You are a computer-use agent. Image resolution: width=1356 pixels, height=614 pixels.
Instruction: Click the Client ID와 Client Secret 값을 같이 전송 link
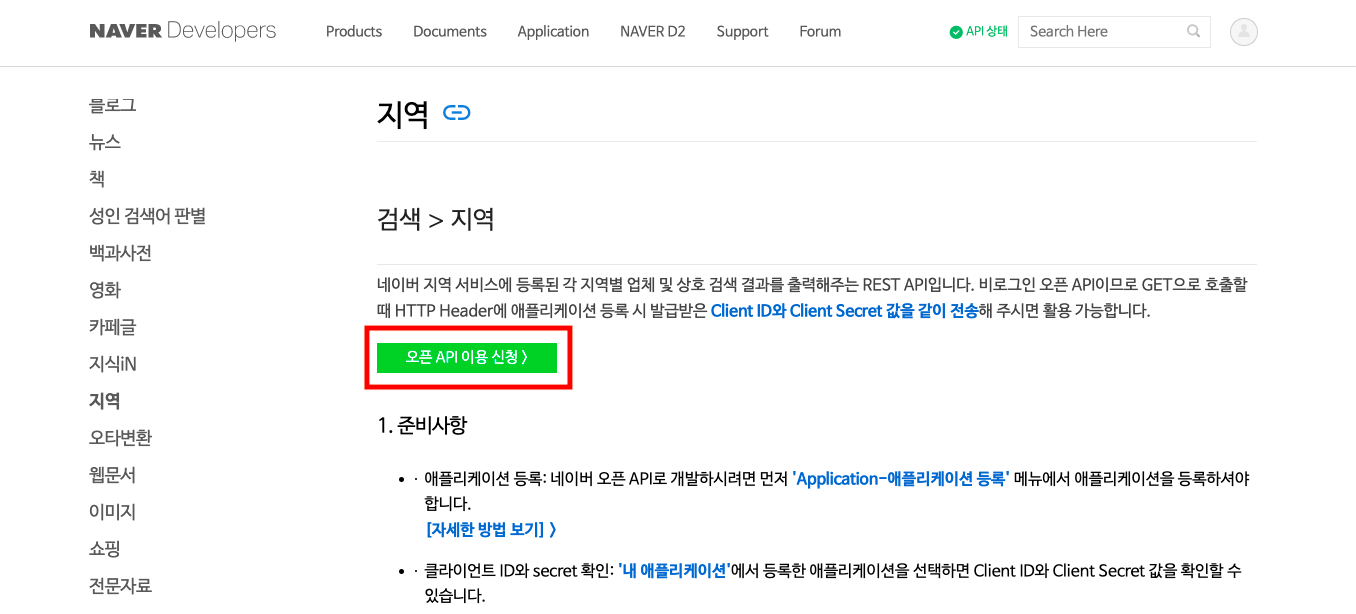click(x=844, y=311)
